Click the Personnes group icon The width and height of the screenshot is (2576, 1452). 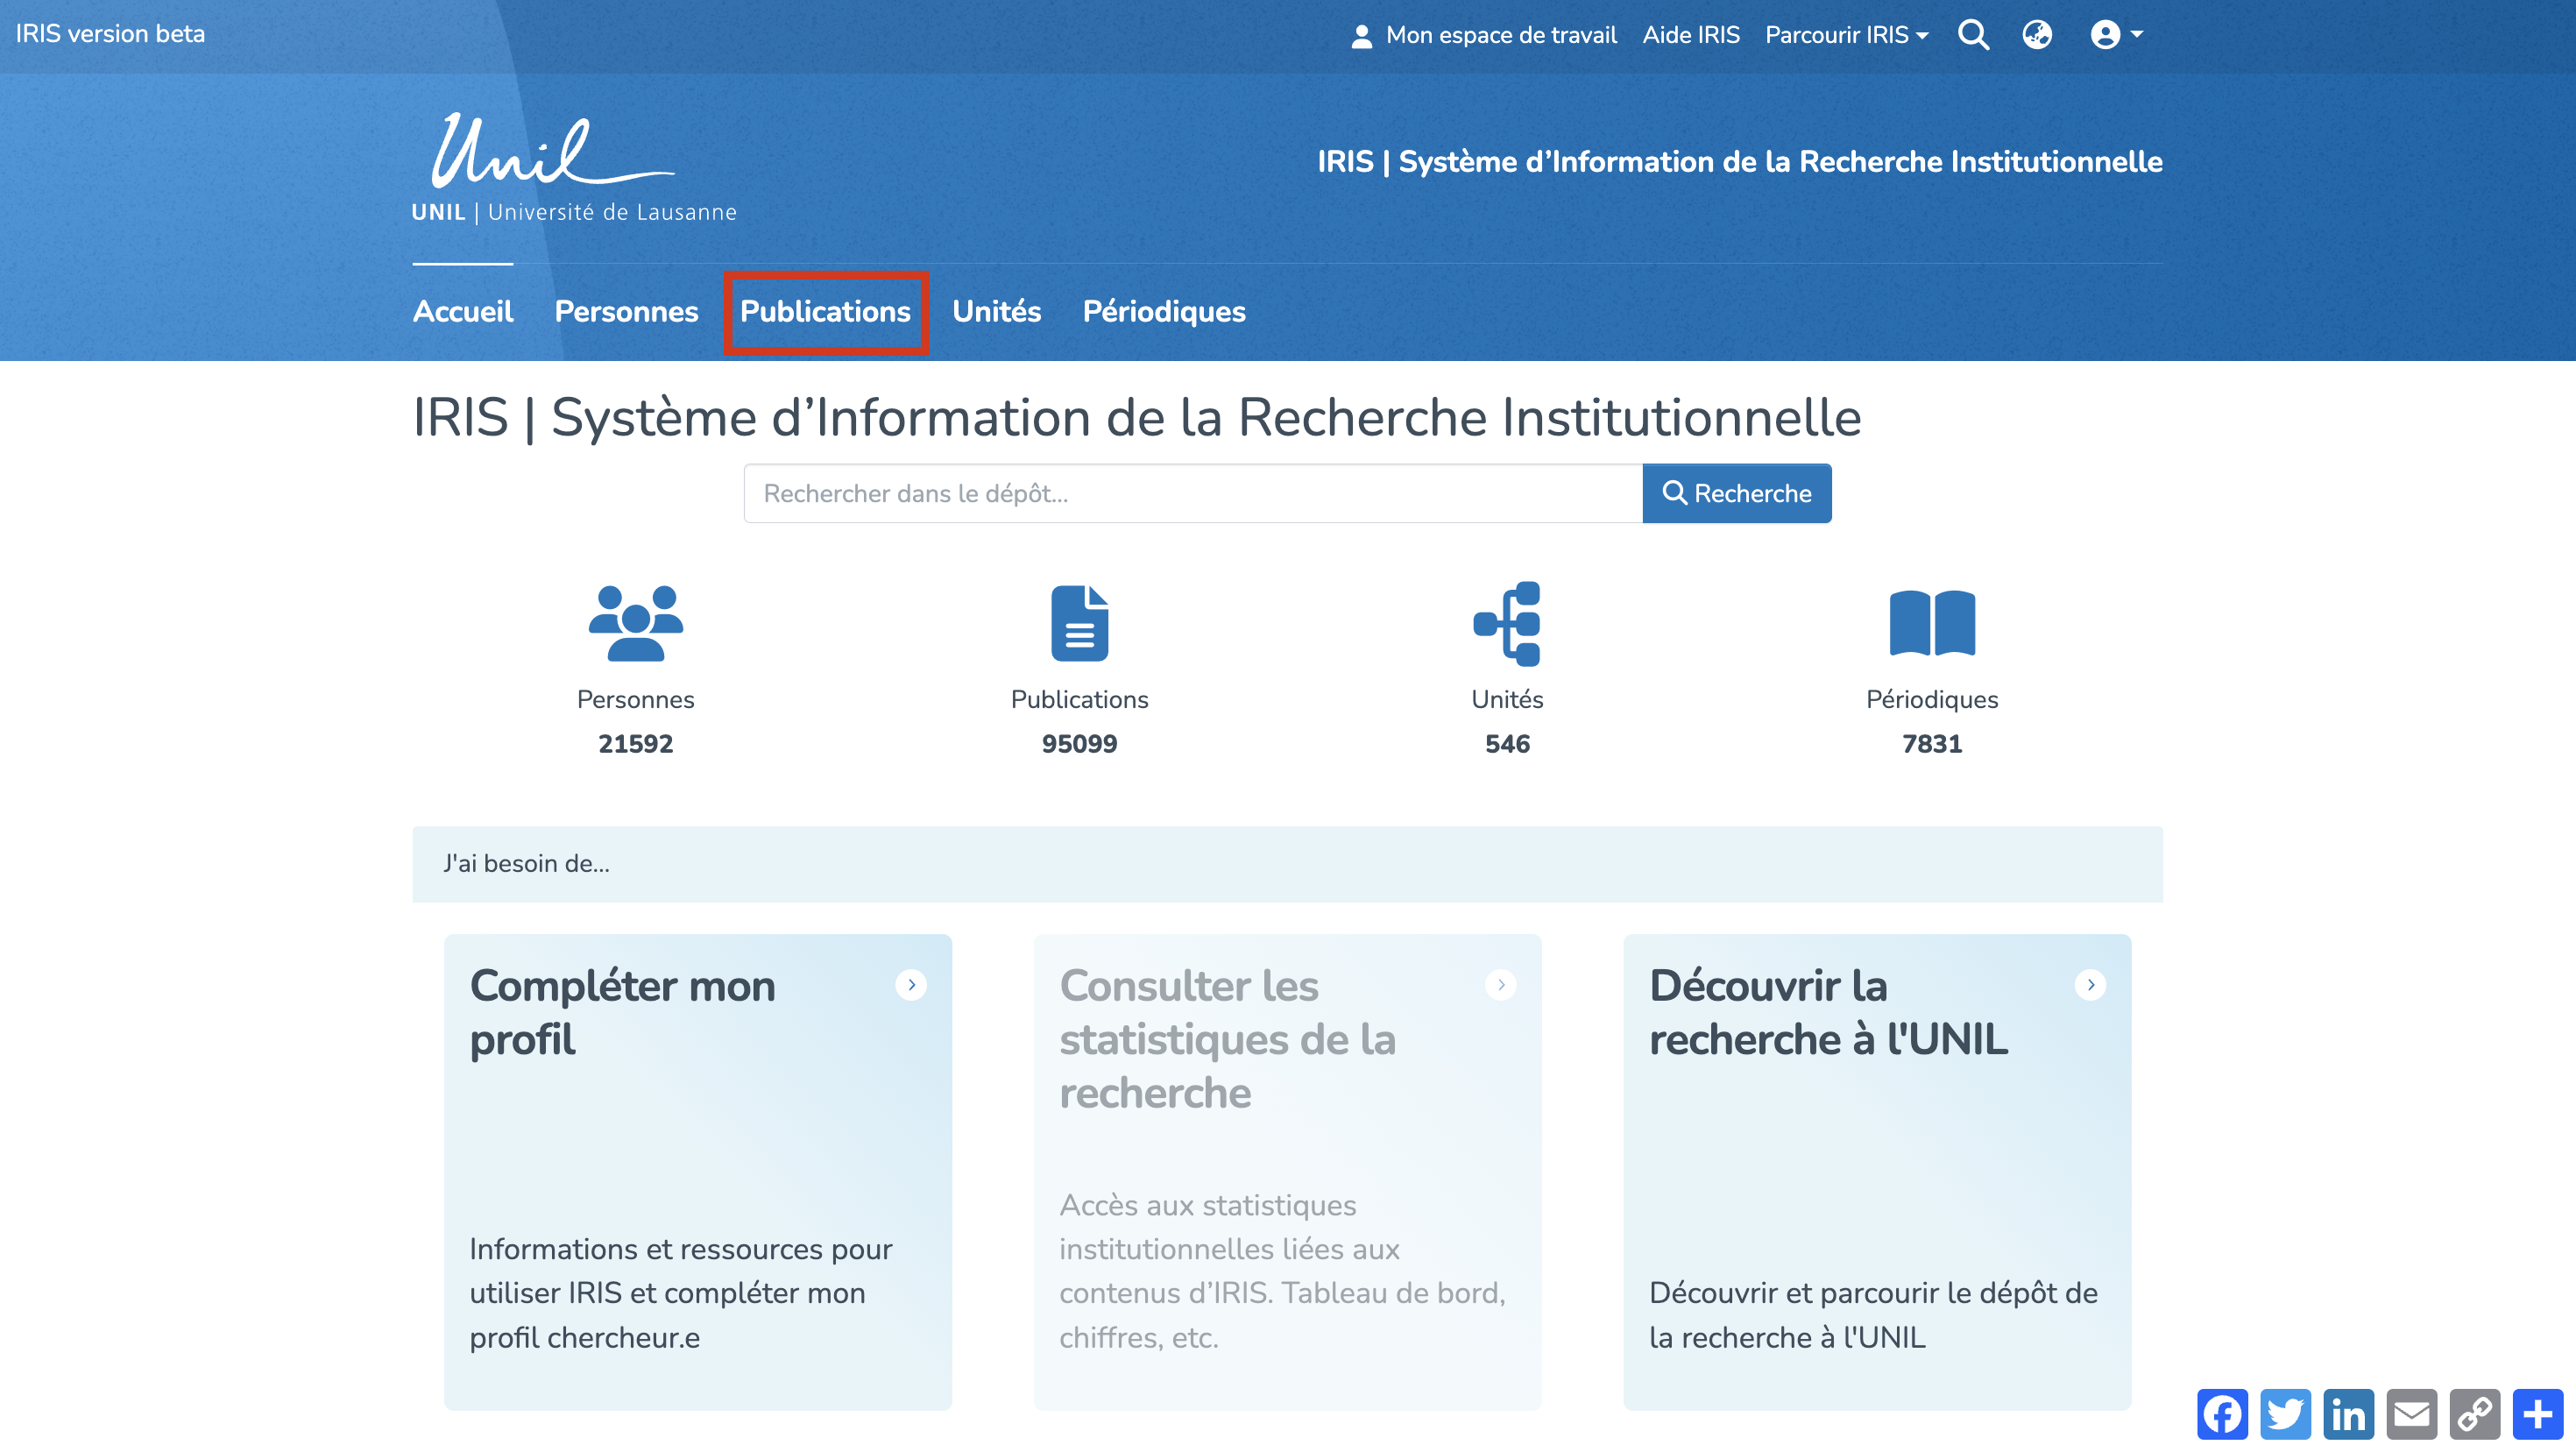coord(635,623)
